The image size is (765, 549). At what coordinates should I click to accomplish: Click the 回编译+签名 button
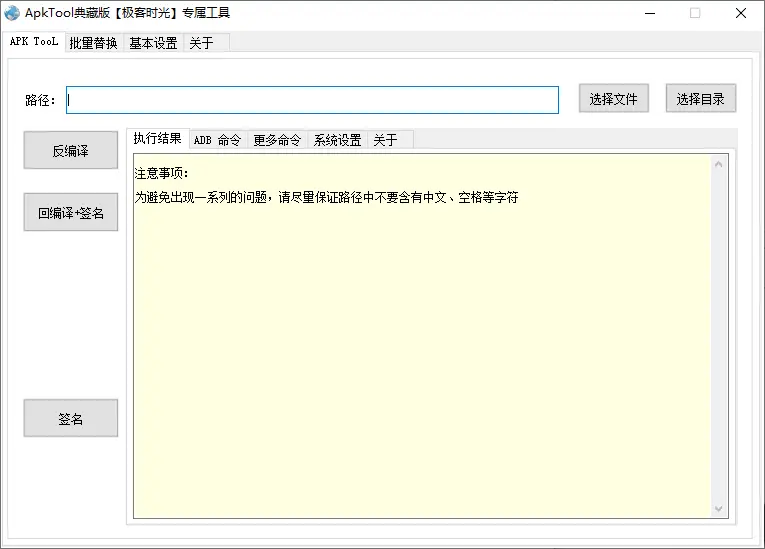[71, 212]
